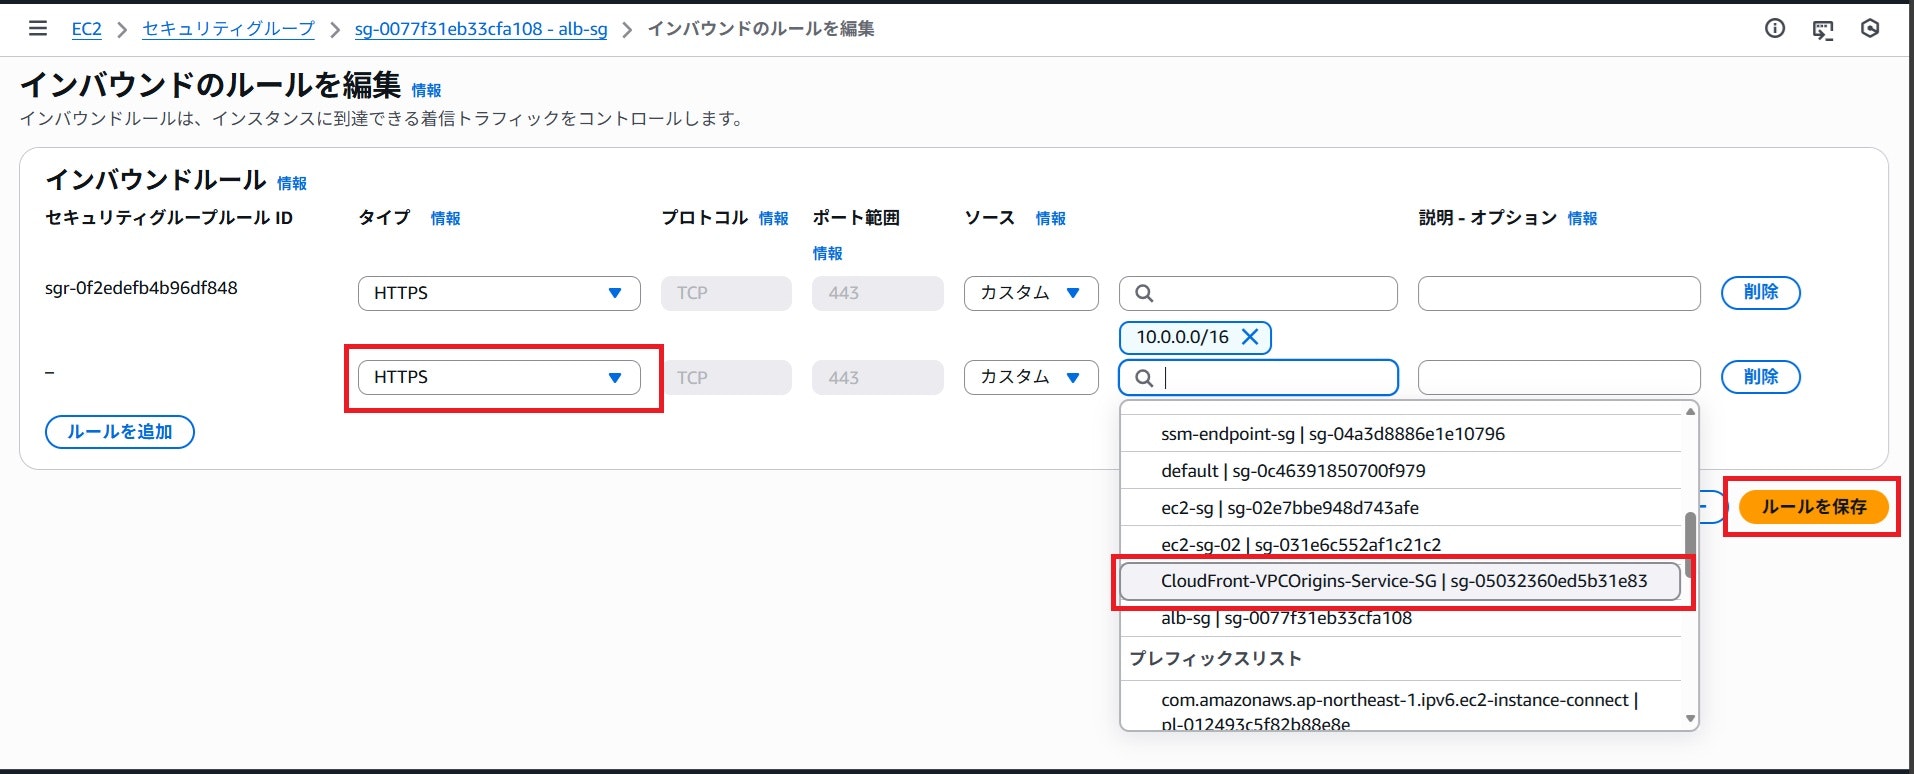
Task: Open セキュリティグループ breadcrumb link
Action: (x=228, y=29)
